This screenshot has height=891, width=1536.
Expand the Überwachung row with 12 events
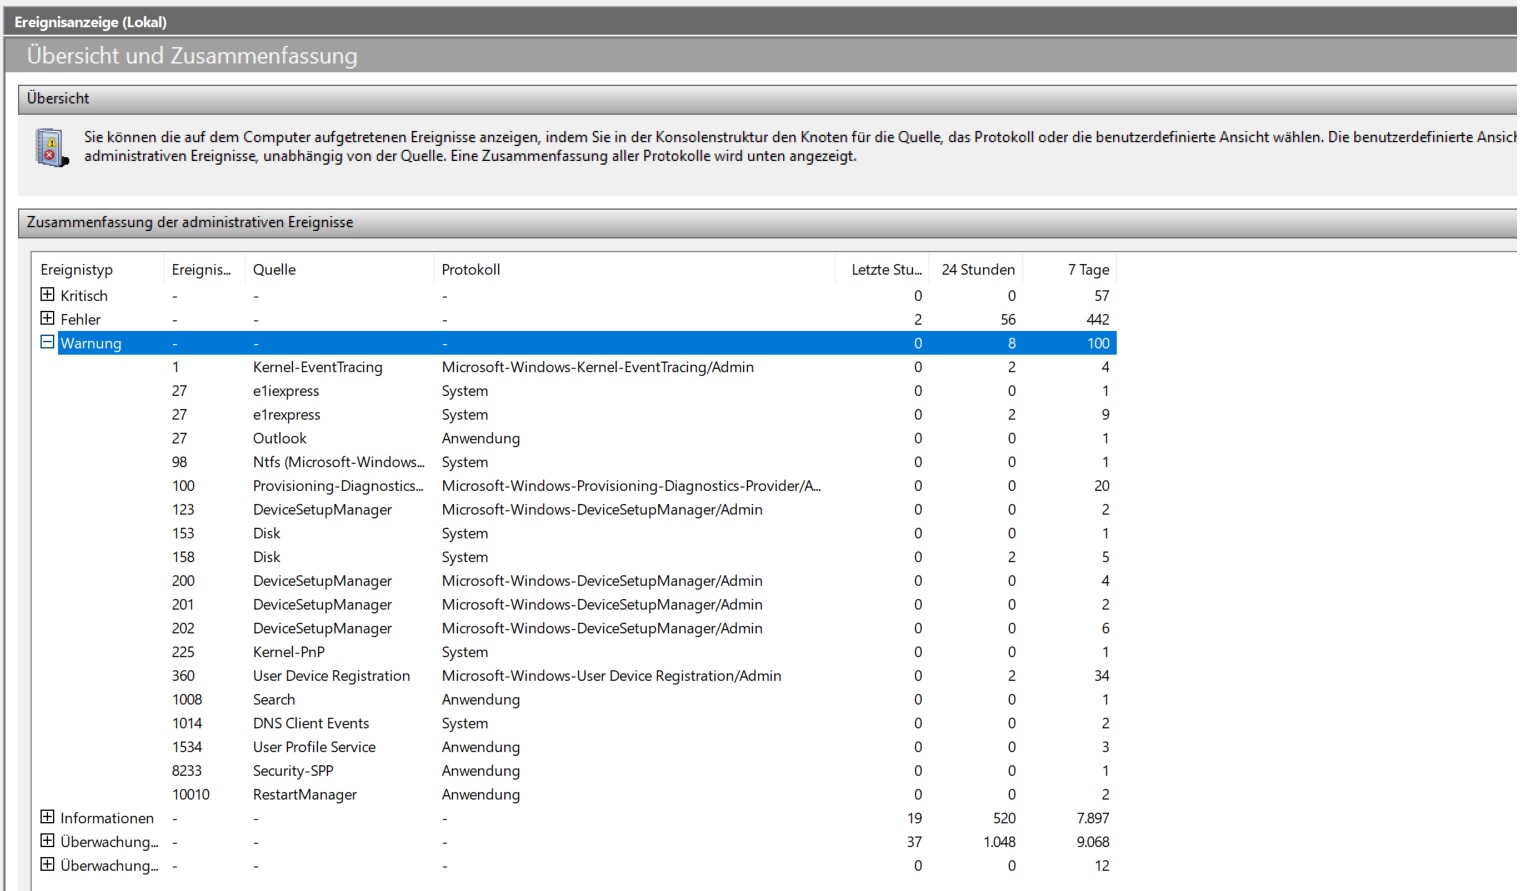pyautogui.click(x=47, y=865)
